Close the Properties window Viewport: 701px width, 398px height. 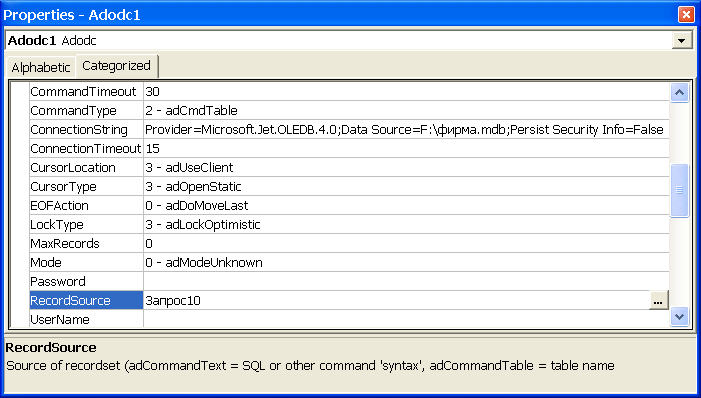[685, 14]
